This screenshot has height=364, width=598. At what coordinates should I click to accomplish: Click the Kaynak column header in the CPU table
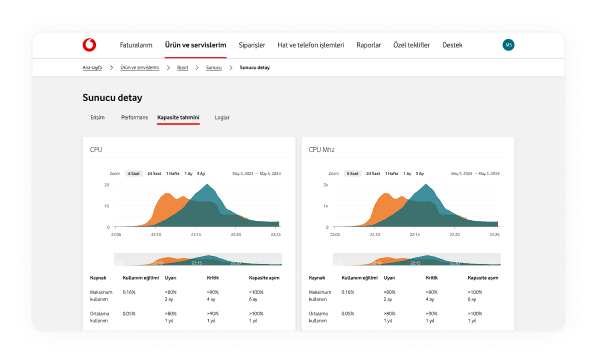[x=98, y=278]
